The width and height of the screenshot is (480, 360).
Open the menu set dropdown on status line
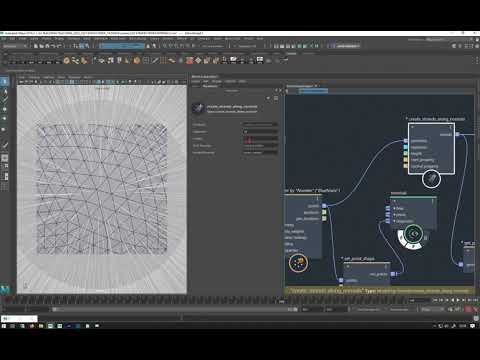15,46
